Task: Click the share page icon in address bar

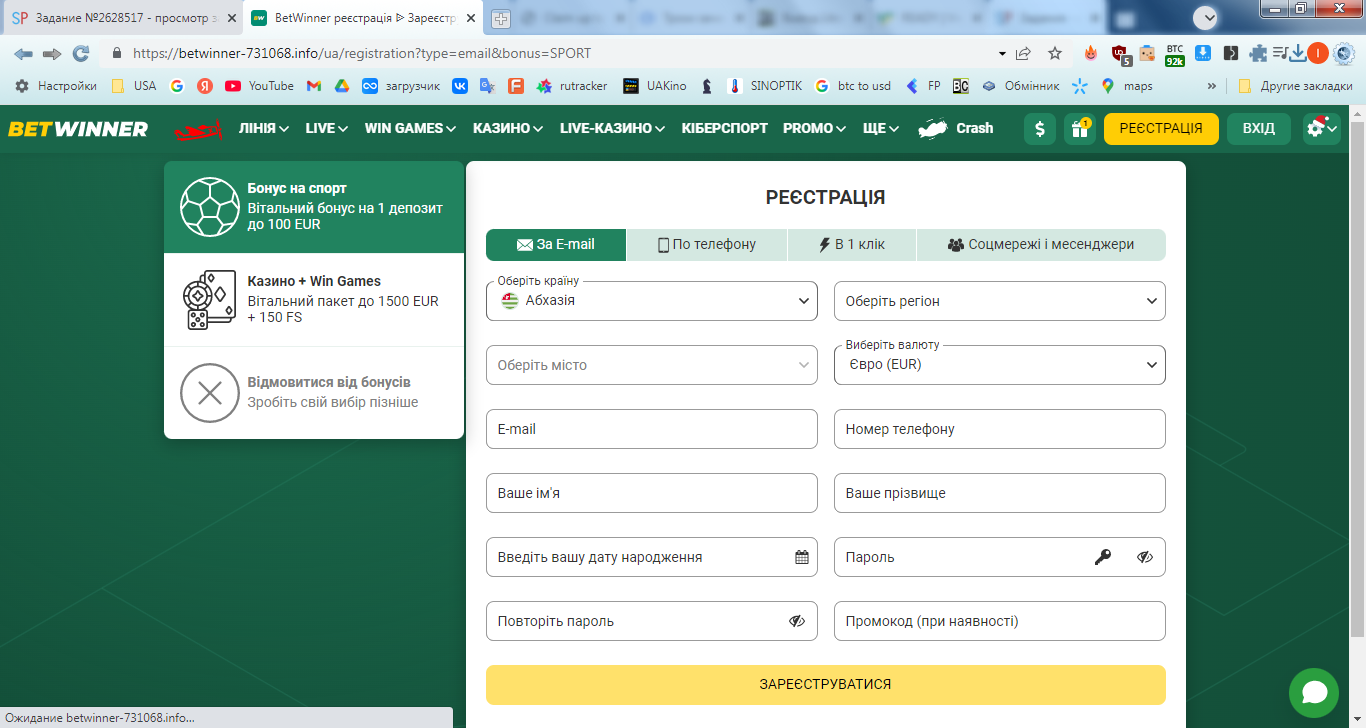Action: click(x=1023, y=53)
